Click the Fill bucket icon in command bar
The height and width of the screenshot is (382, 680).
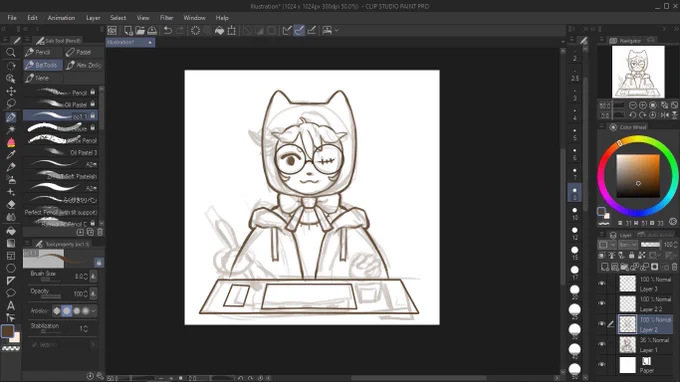(219, 30)
